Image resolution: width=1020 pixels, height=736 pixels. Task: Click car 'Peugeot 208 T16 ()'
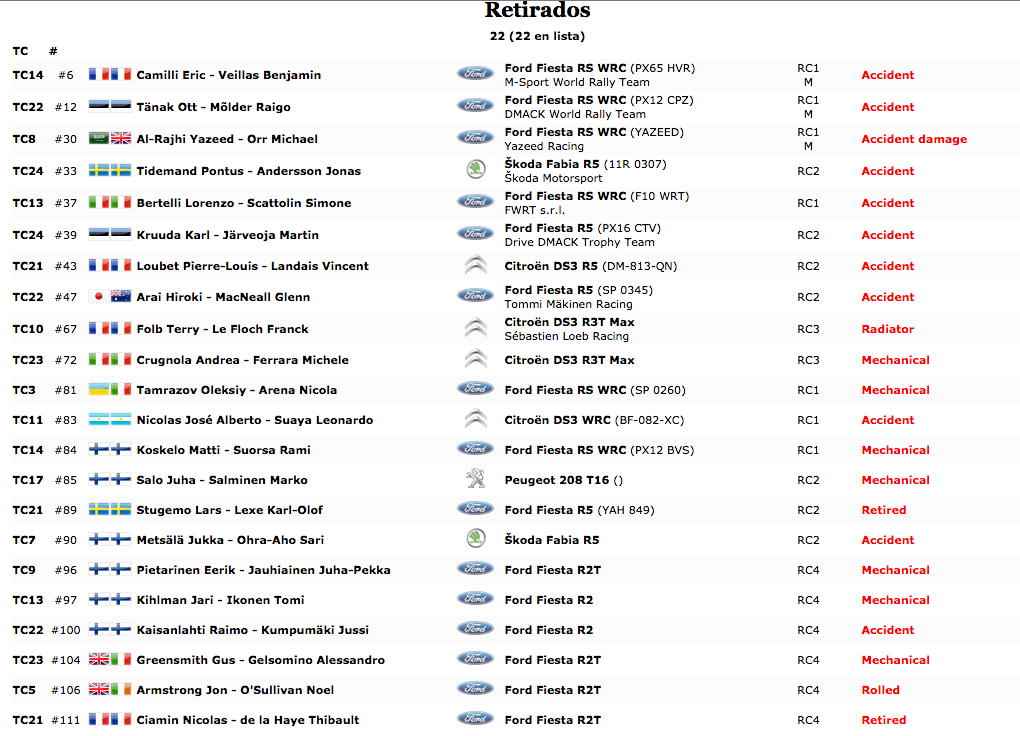pyautogui.click(x=563, y=480)
